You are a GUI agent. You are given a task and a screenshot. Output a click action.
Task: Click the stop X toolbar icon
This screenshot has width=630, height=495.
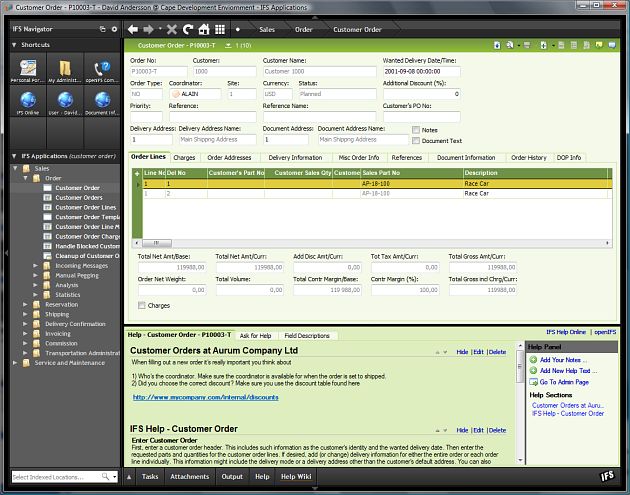click(x=172, y=29)
